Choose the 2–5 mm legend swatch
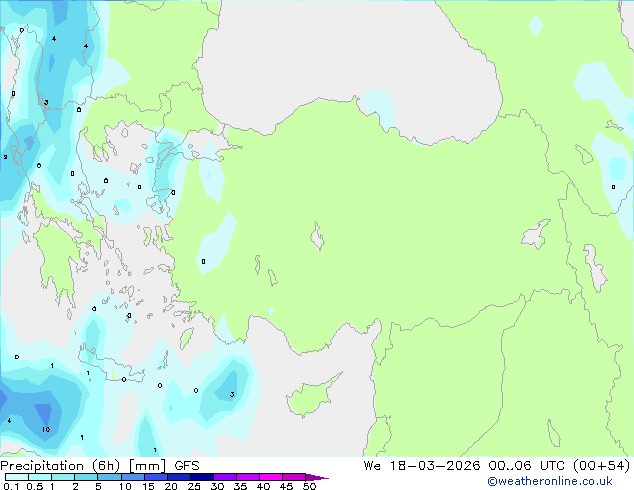Screen dimensions: 634x490 tap(86, 477)
